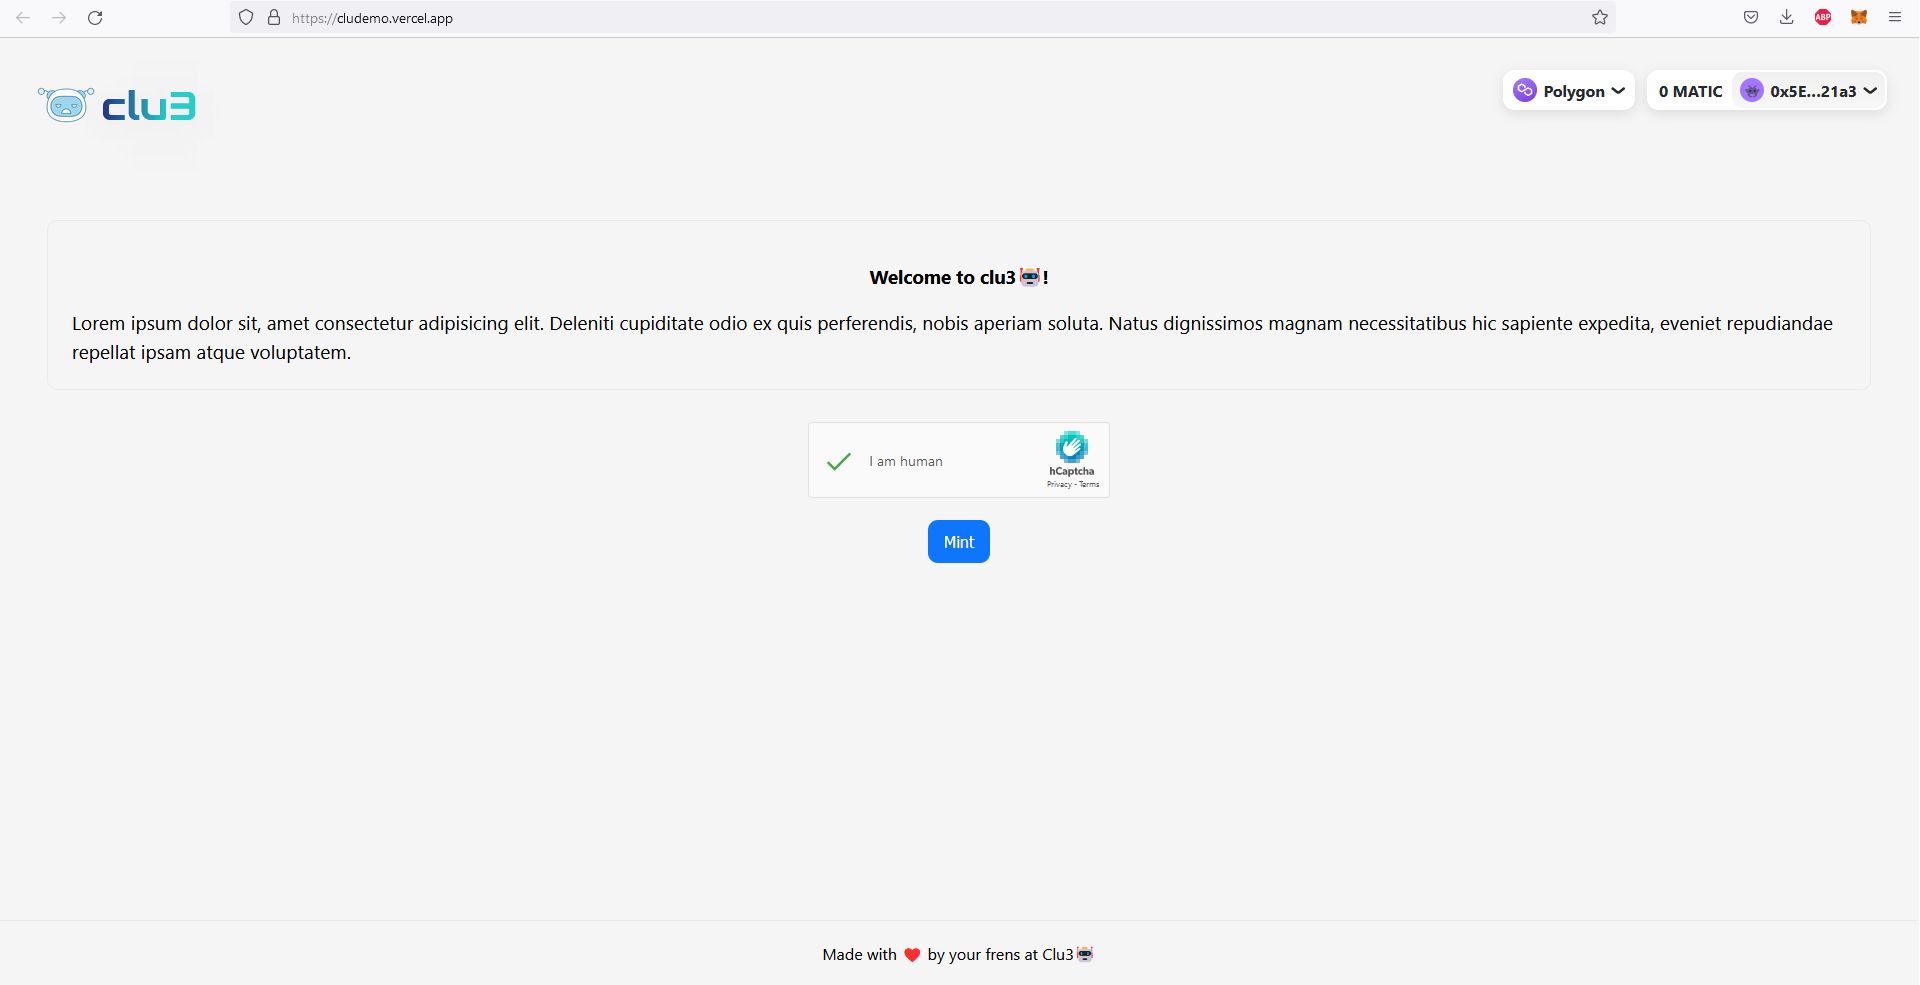This screenshot has width=1920, height=985.
Task: Open the Firefox hamburger menu
Action: click(x=1895, y=17)
